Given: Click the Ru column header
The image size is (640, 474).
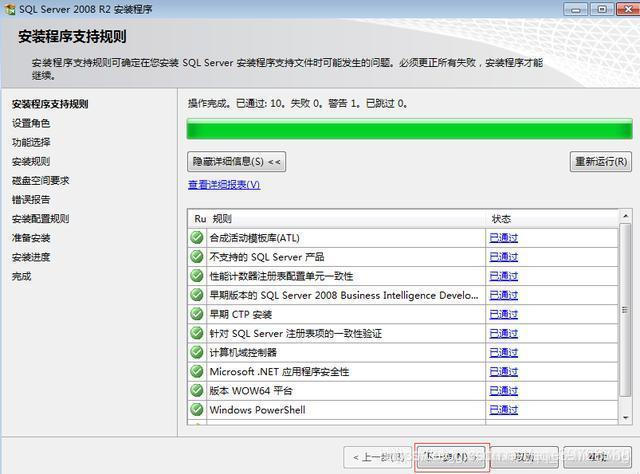Looking at the screenshot, I should pyautogui.click(x=199, y=219).
